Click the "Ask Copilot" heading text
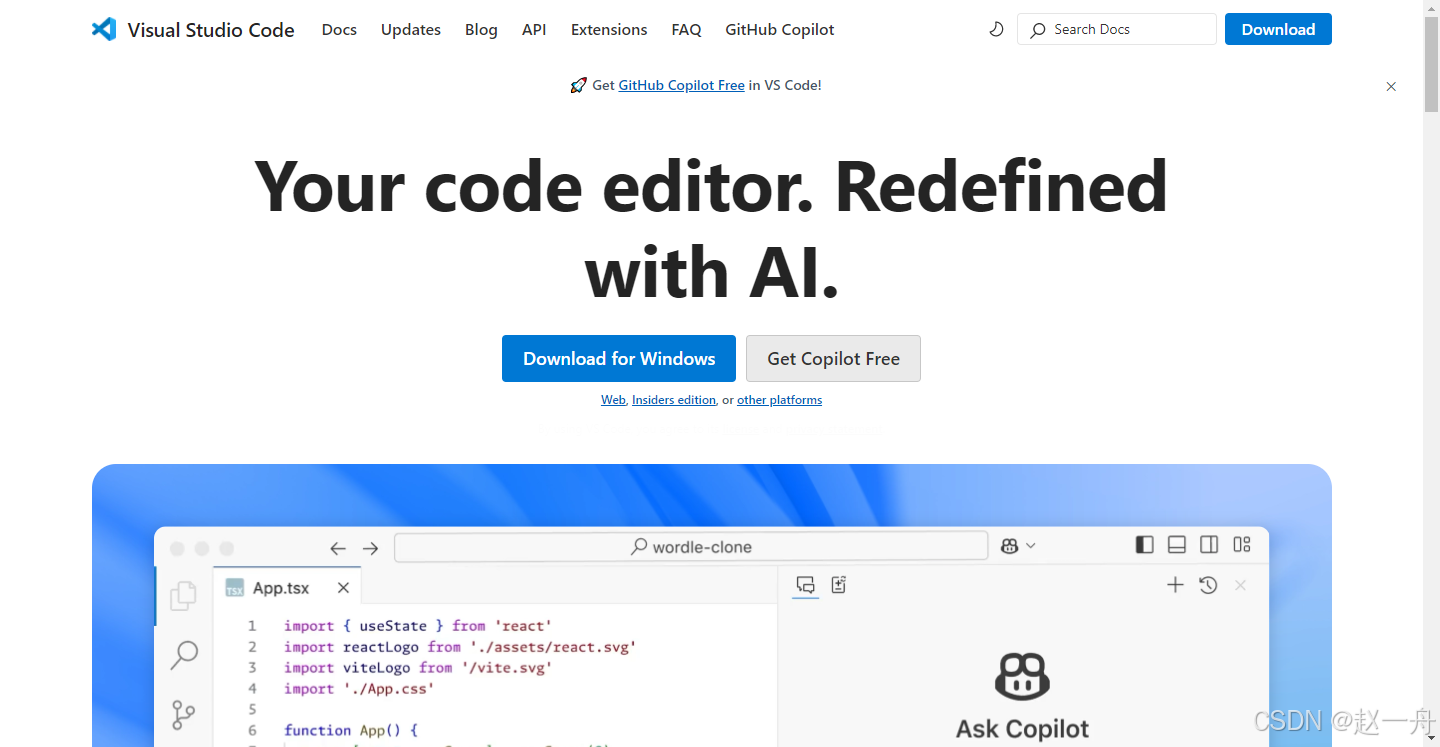Screen dimensions: 1440x747 [1022, 729]
